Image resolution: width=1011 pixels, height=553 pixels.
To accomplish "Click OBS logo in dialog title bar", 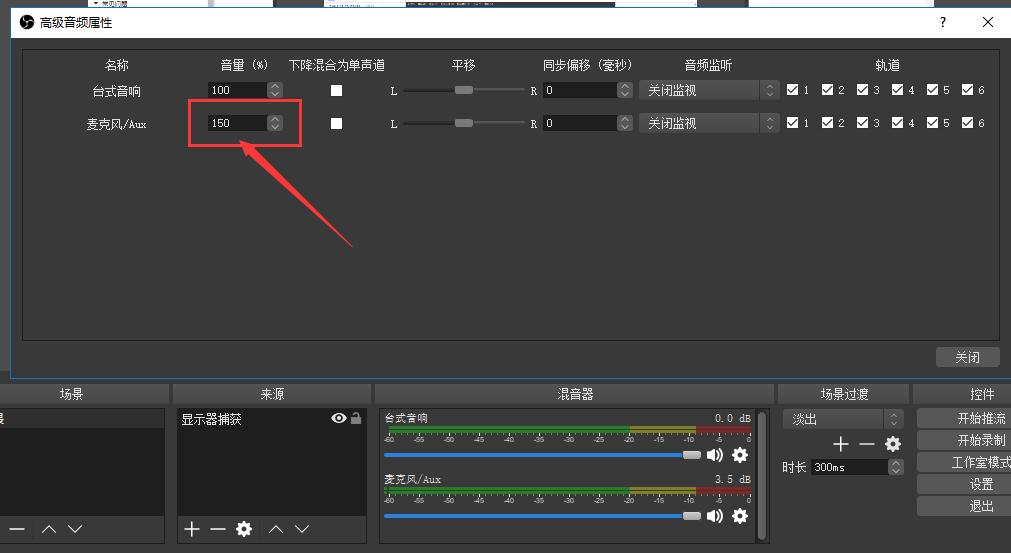I will 26,23.
